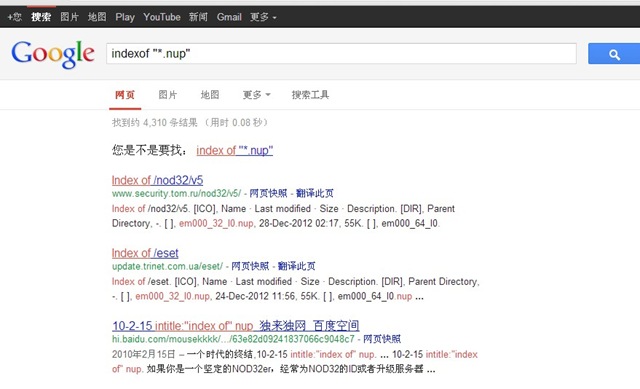This screenshot has width=640, height=389.
Task: Open result Index of /nod32/v5
Action: [x=157, y=180]
